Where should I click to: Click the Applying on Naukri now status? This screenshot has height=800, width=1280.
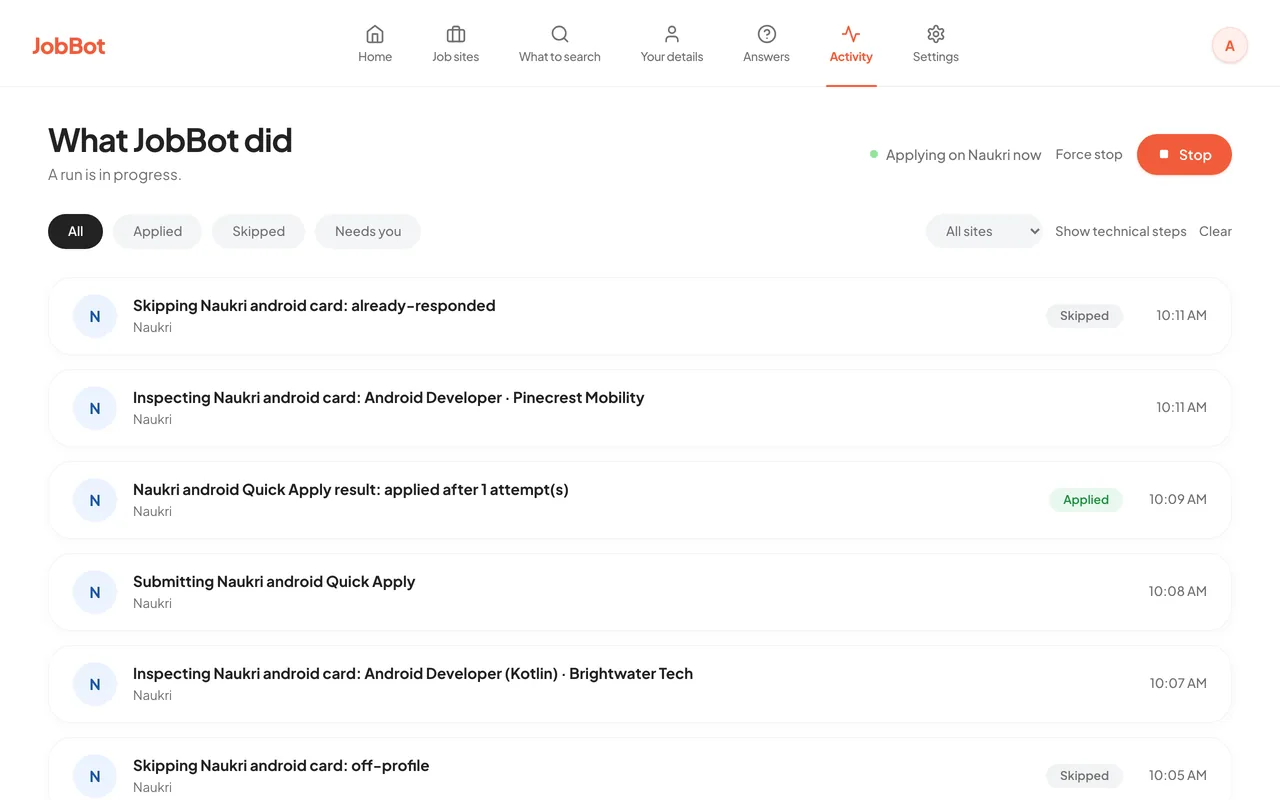click(x=955, y=155)
